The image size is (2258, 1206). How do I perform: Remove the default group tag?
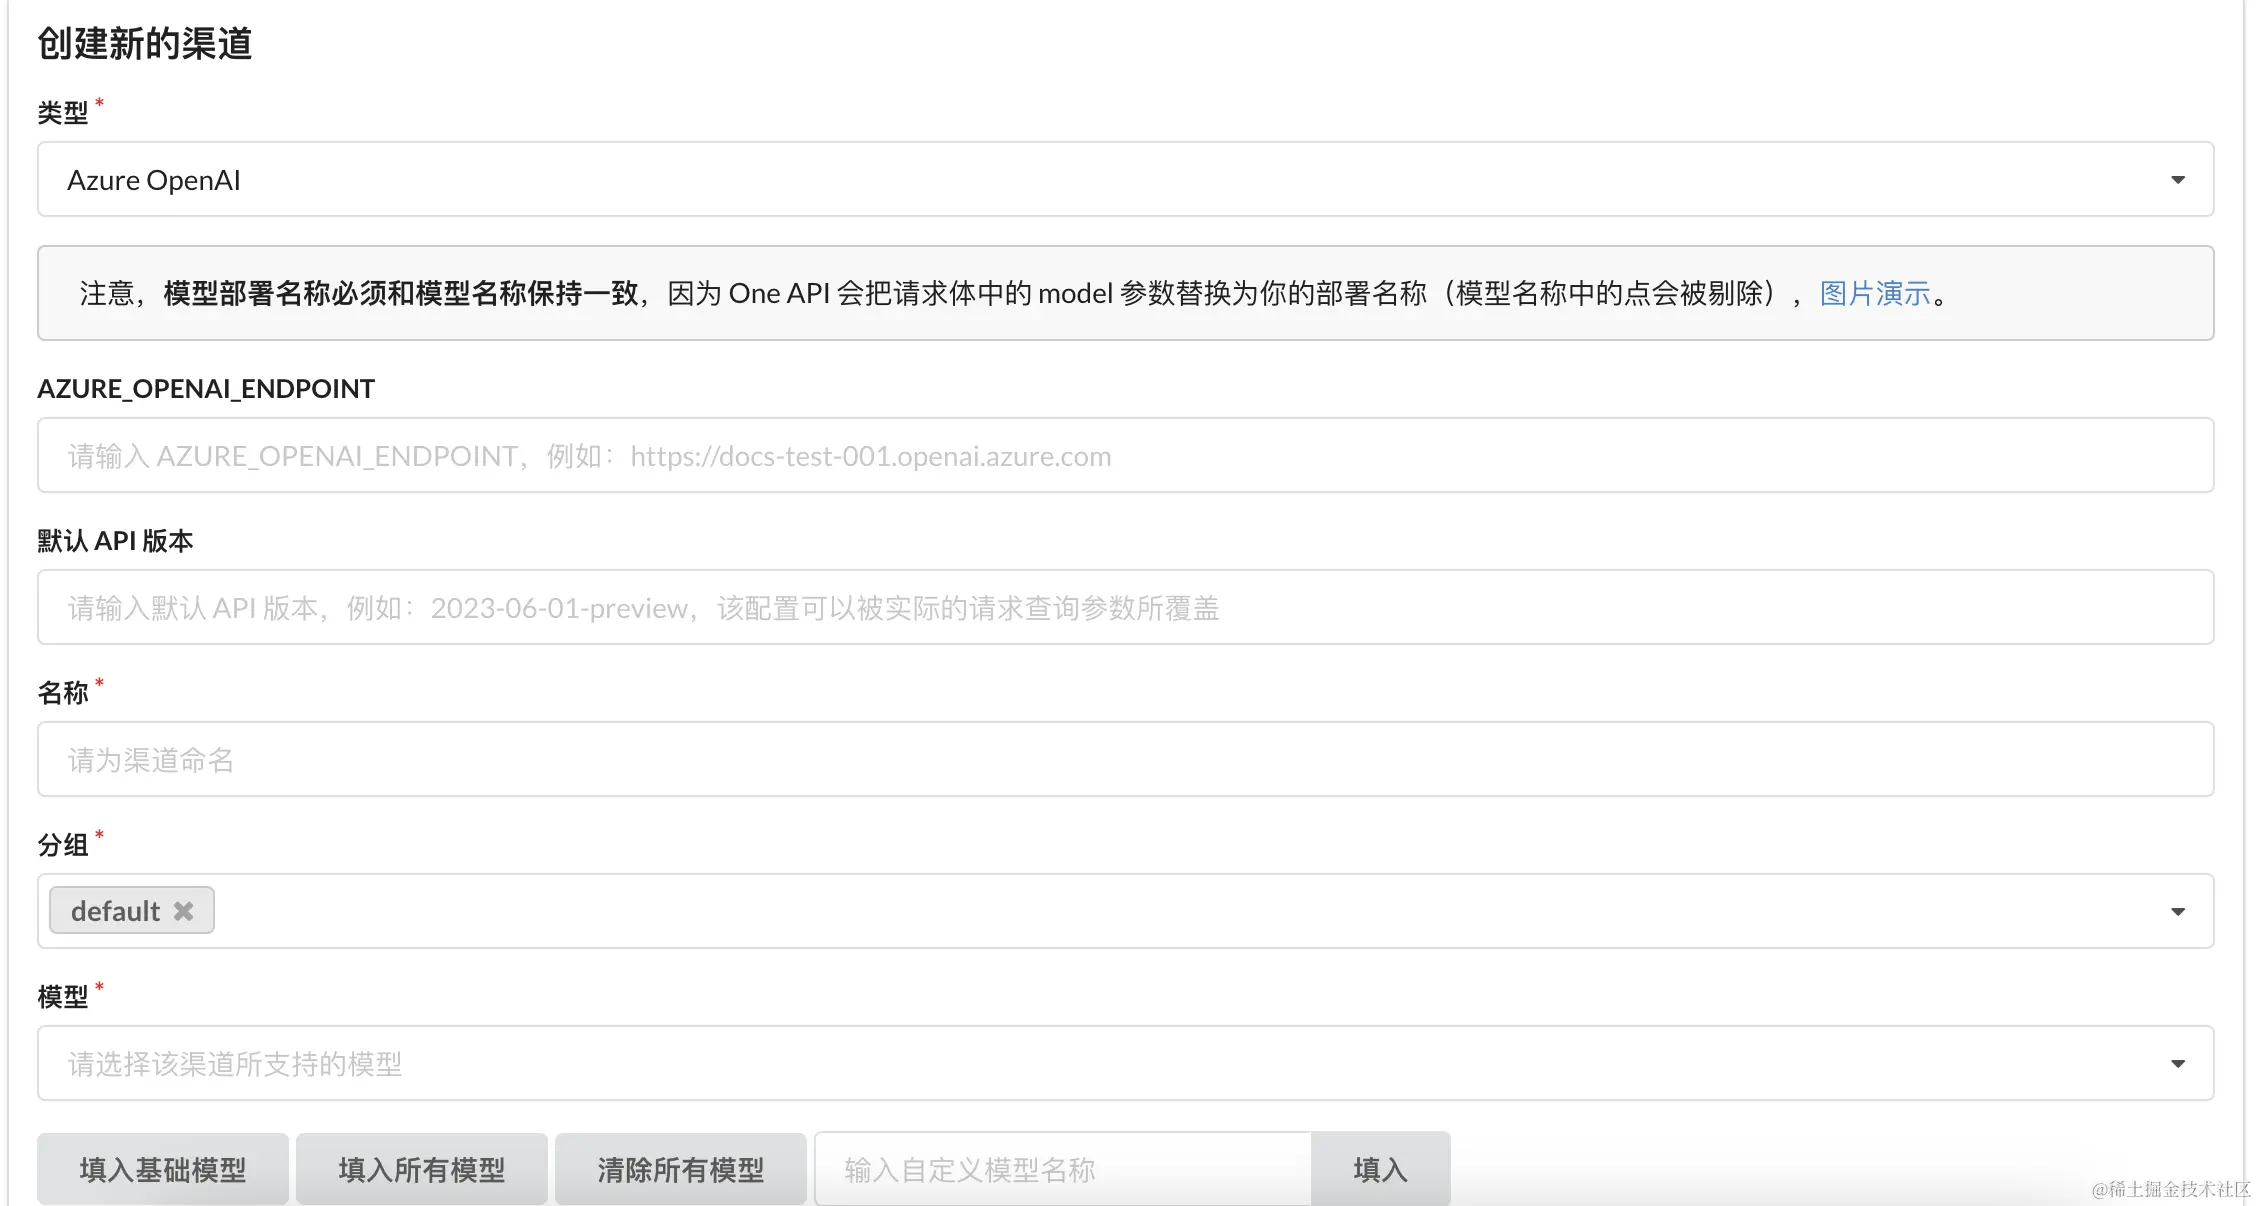coord(183,911)
